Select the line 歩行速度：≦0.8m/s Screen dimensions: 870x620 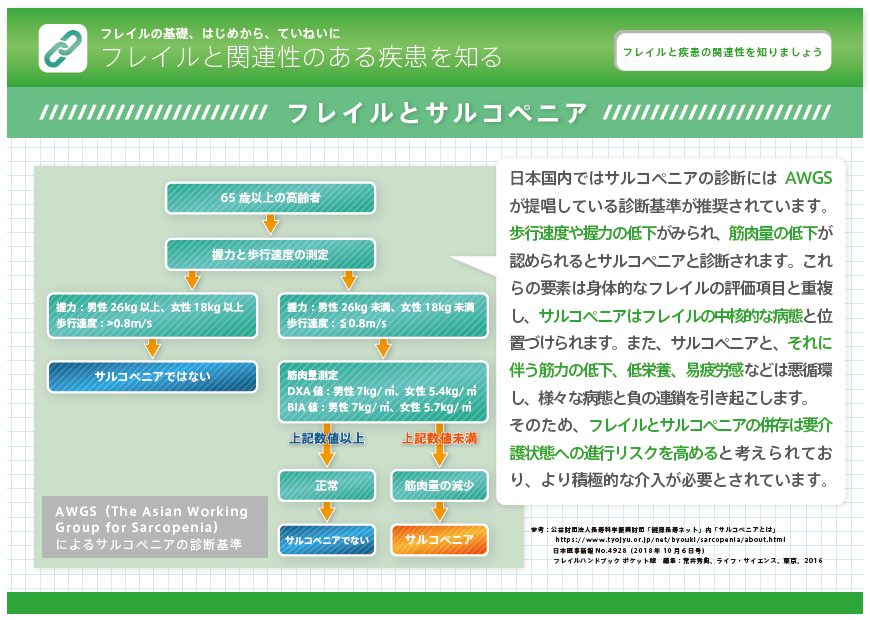tap(336, 323)
